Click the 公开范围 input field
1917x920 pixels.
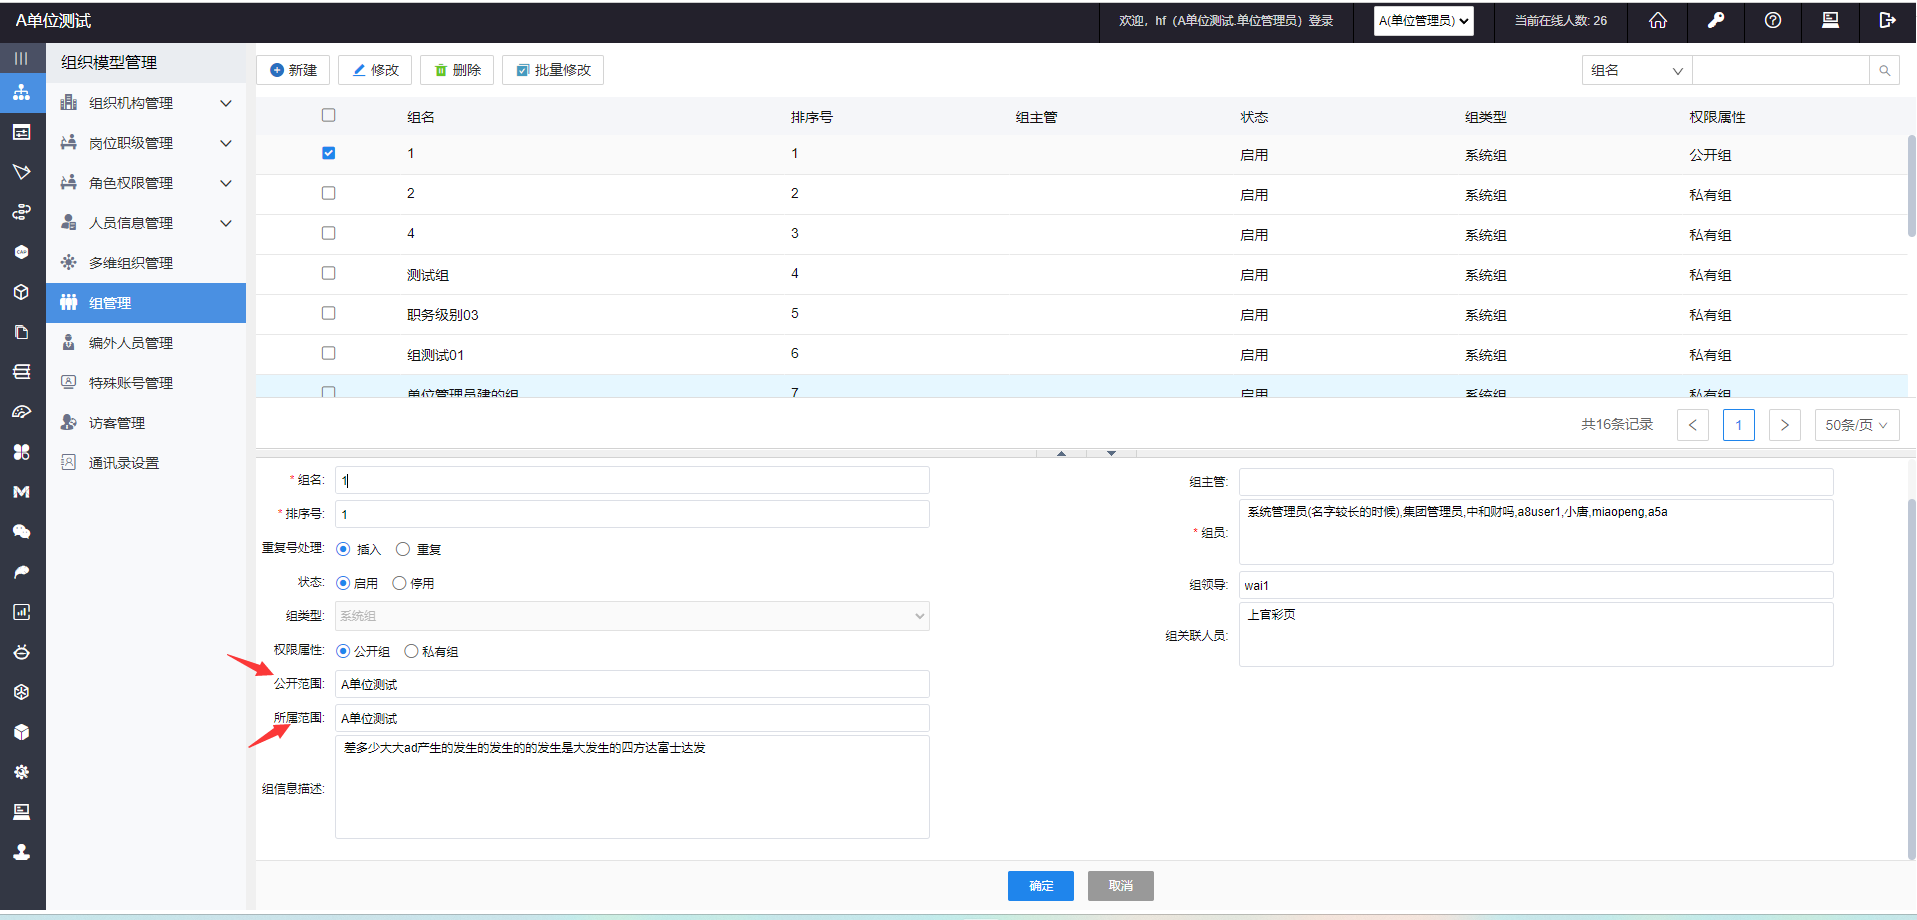click(632, 684)
